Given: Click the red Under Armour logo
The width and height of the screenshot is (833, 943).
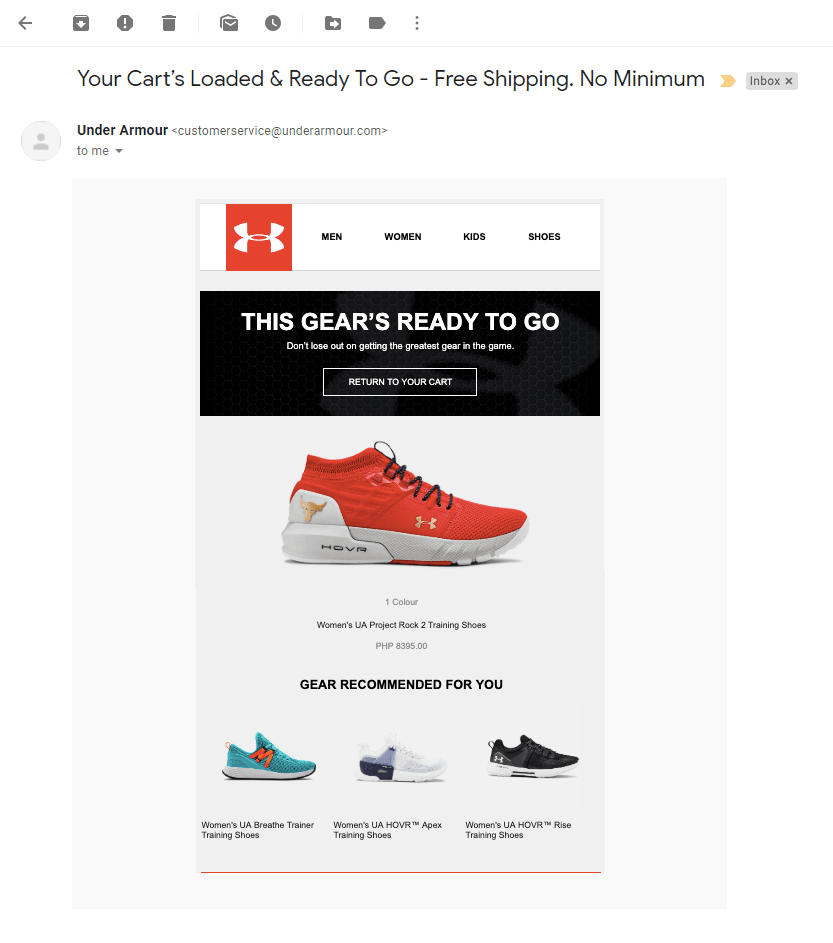Looking at the screenshot, I should coord(259,238).
